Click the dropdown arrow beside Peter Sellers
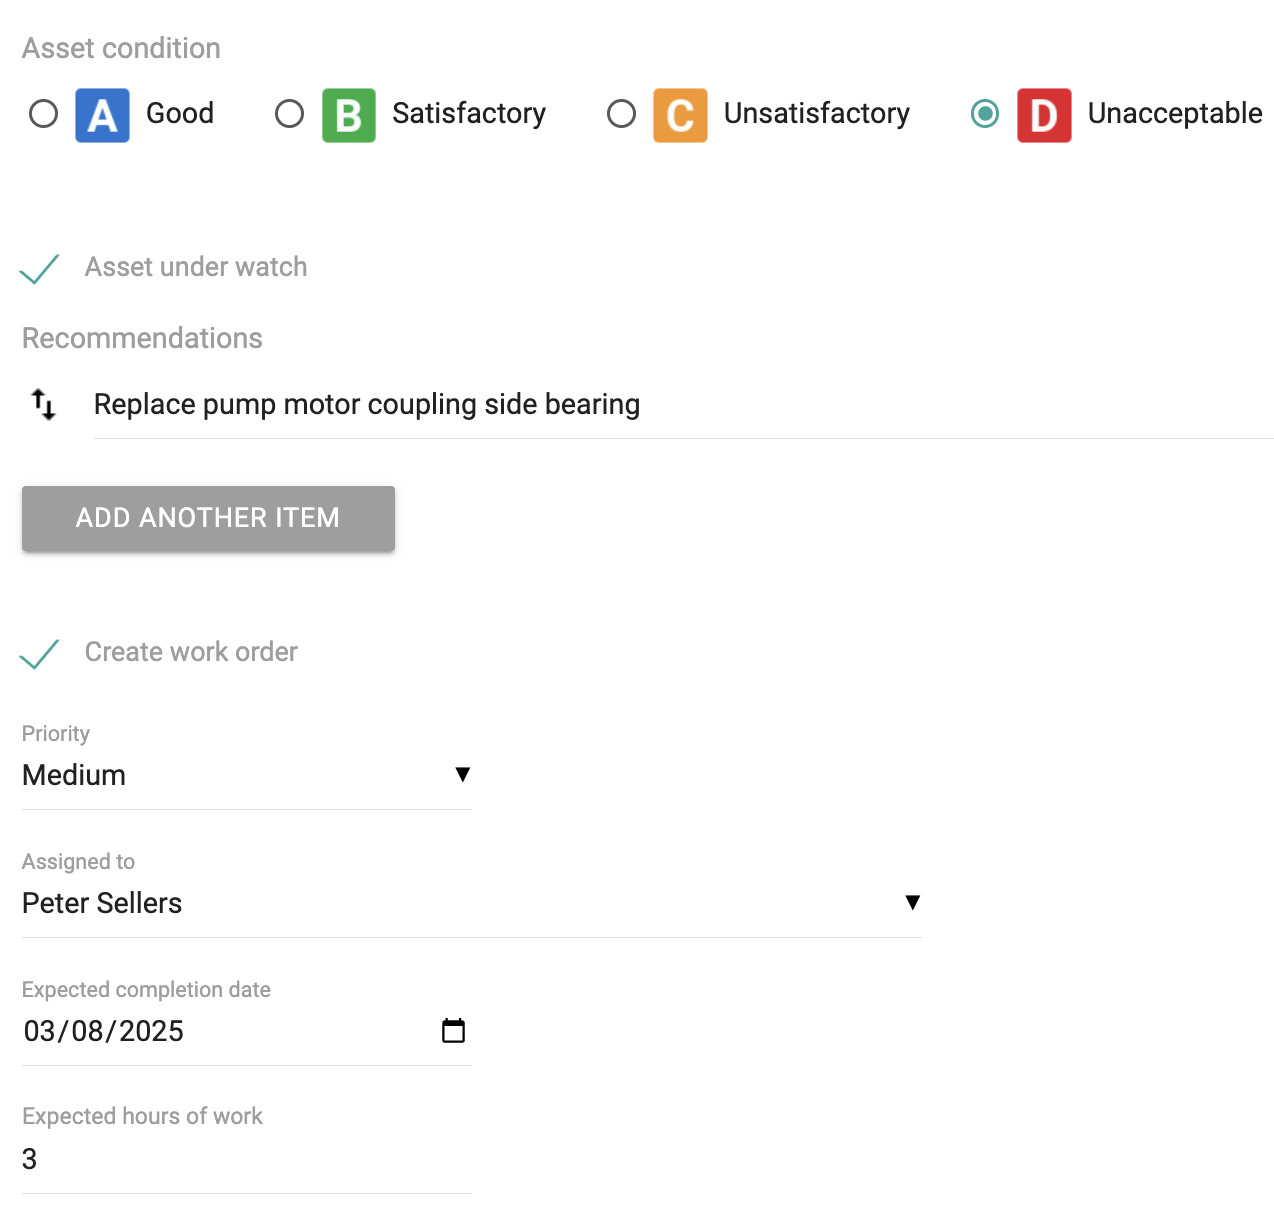1274x1228 pixels. tap(912, 902)
